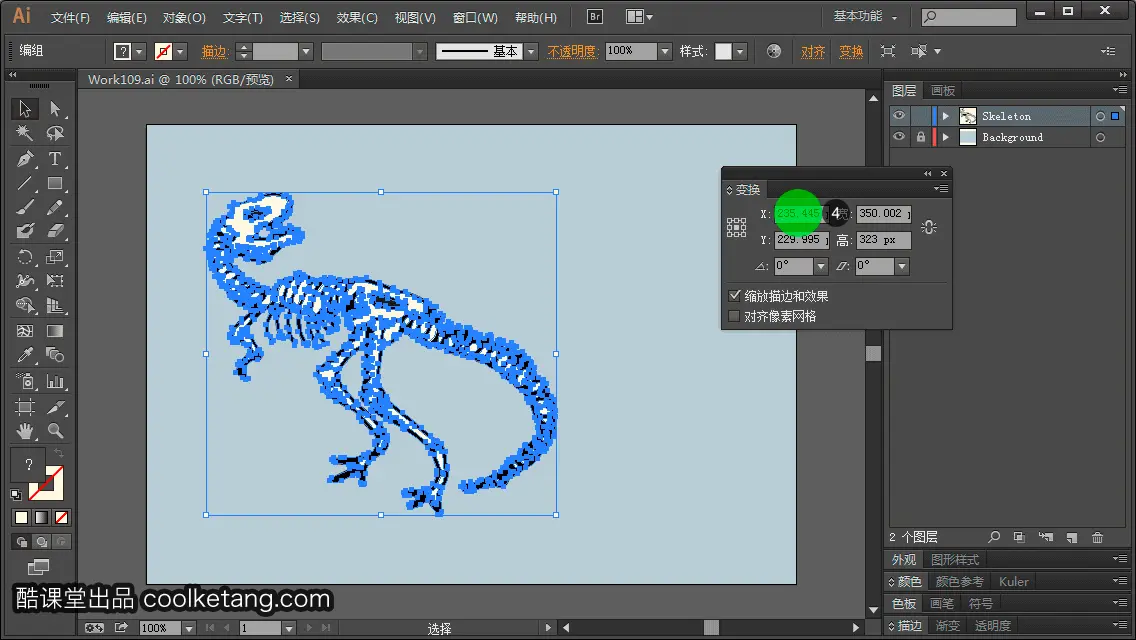Expand the Skeleton layer contents
The height and width of the screenshot is (640, 1136).
(945, 116)
